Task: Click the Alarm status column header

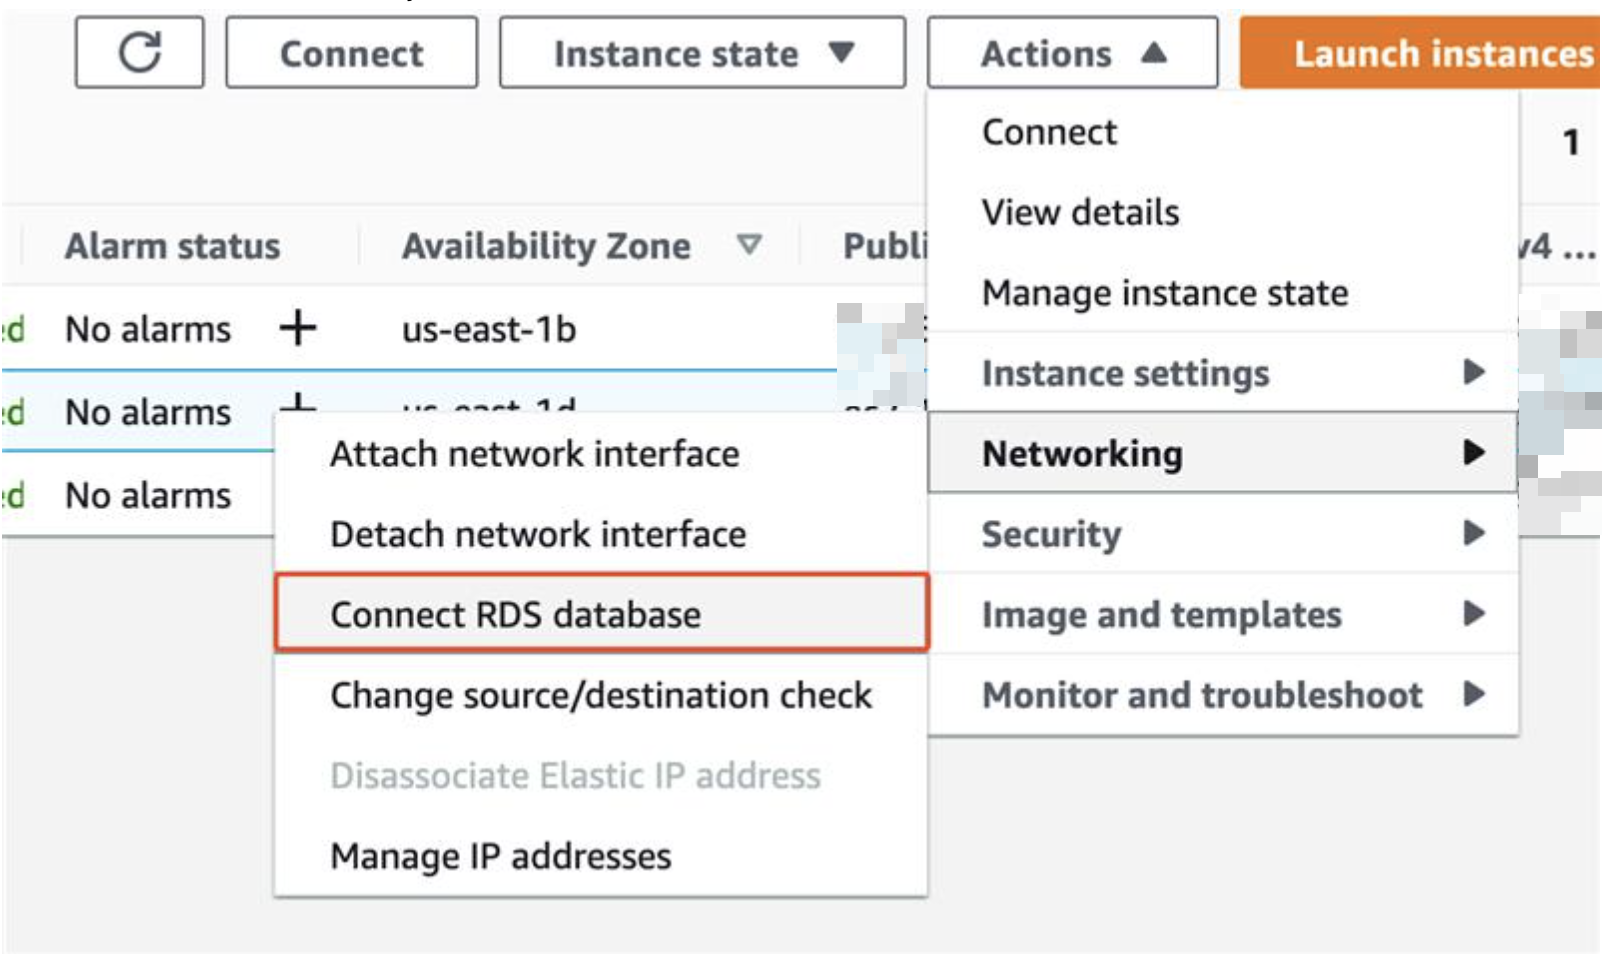Action: coord(172,246)
